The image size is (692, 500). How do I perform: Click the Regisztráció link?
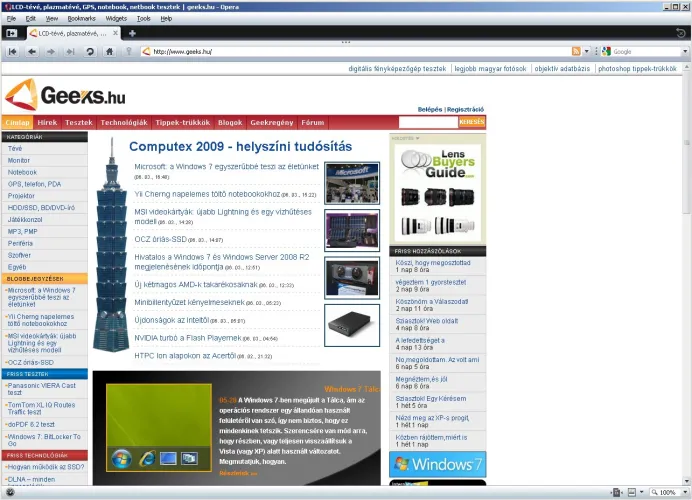pyautogui.click(x=465, y=109)
